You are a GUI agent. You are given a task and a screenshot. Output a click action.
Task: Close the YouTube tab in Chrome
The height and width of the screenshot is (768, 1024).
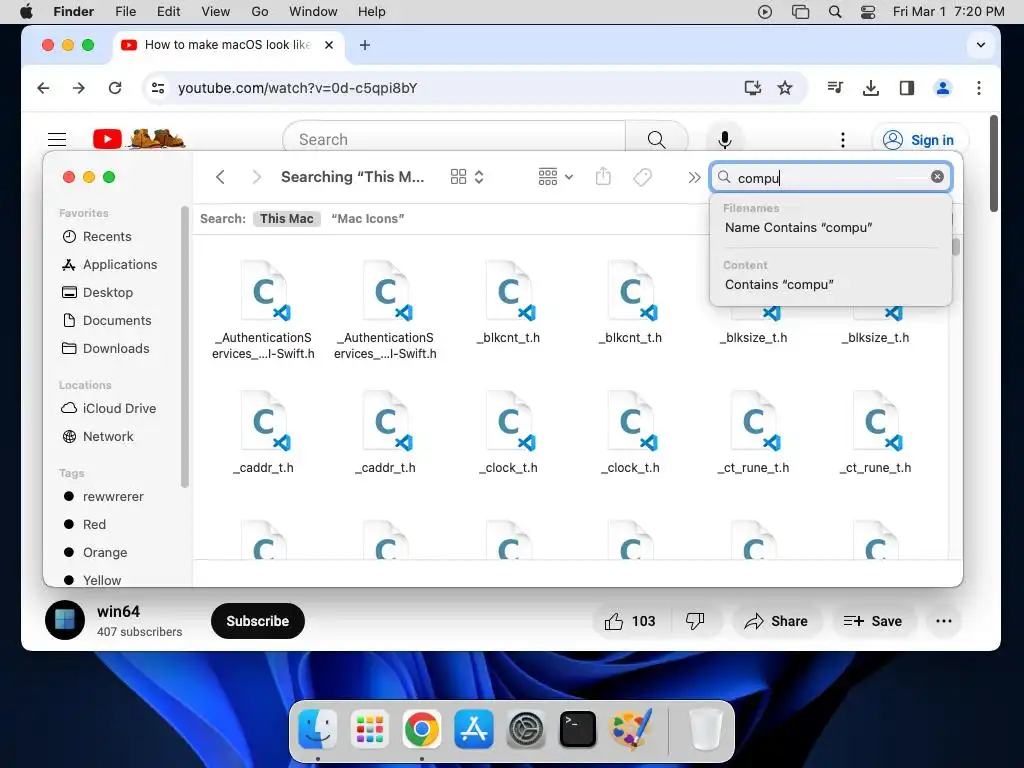pyautogui.click(x=329, y=44)
